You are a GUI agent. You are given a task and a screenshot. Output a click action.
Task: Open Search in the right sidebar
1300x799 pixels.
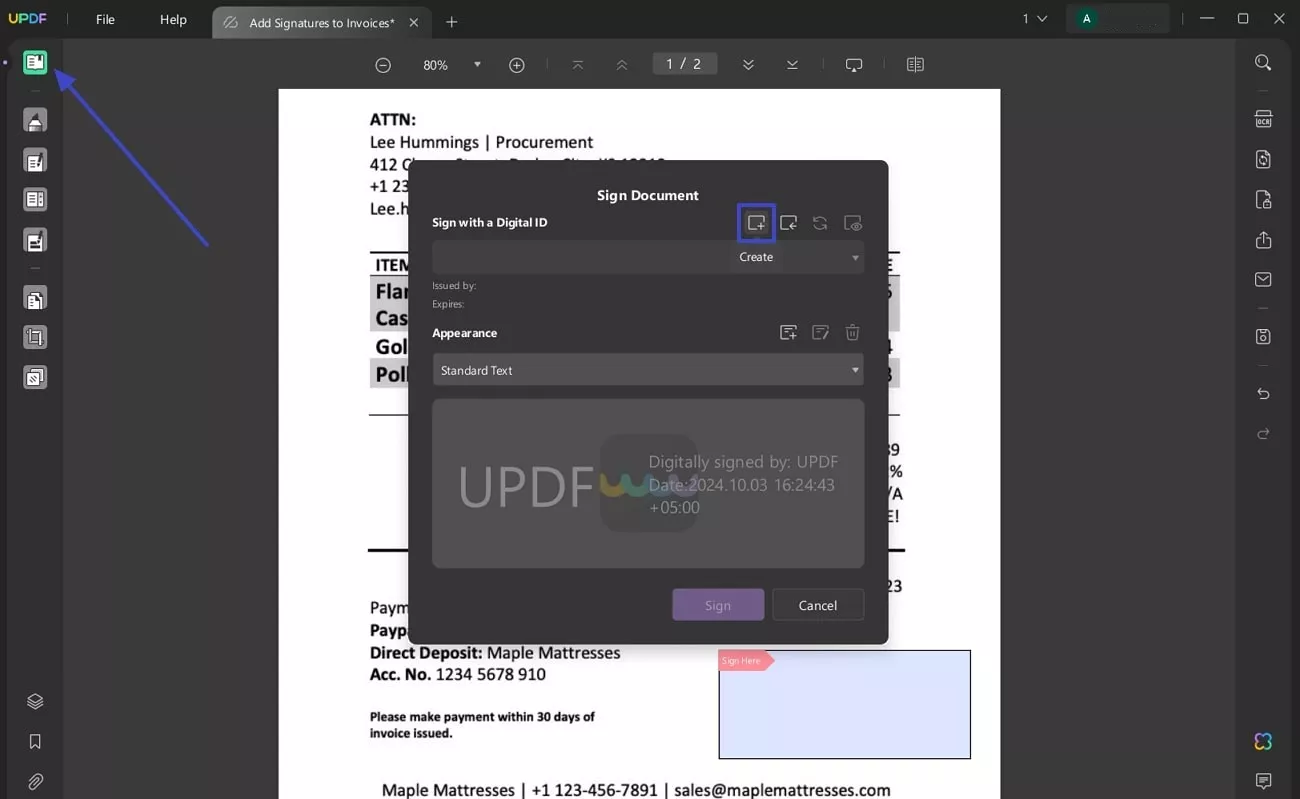coord(1263,63)
